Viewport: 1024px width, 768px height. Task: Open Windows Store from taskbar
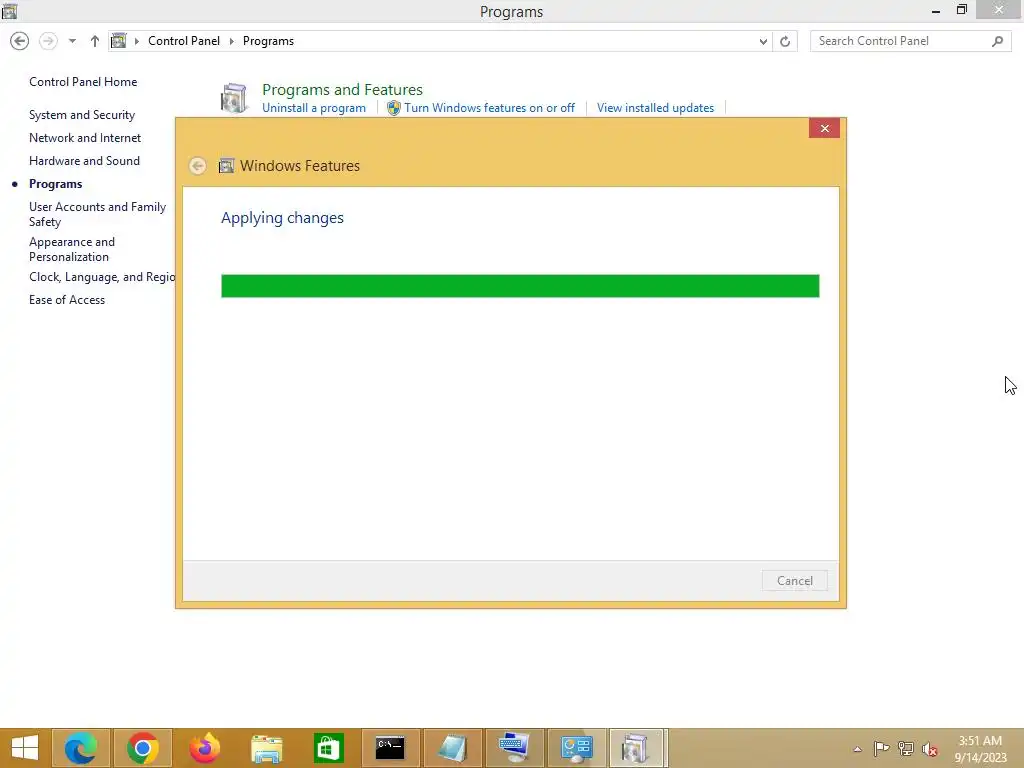point(328,748)
